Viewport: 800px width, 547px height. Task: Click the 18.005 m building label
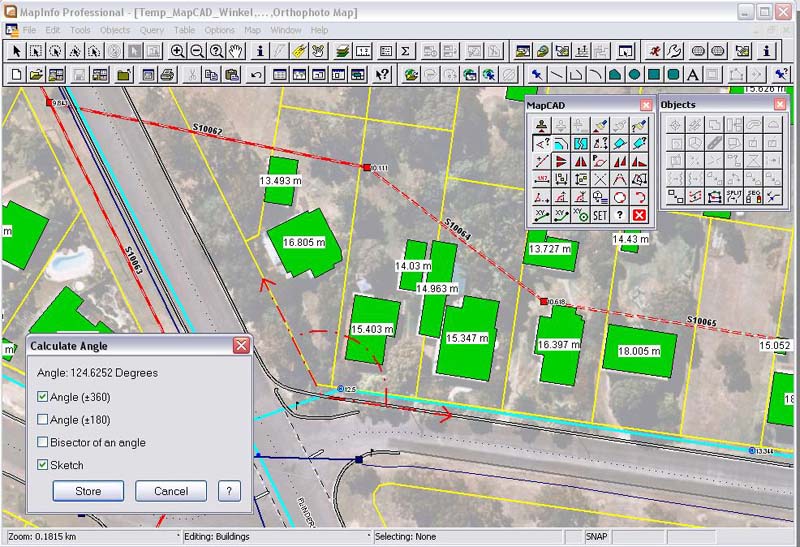coord(639,351)
